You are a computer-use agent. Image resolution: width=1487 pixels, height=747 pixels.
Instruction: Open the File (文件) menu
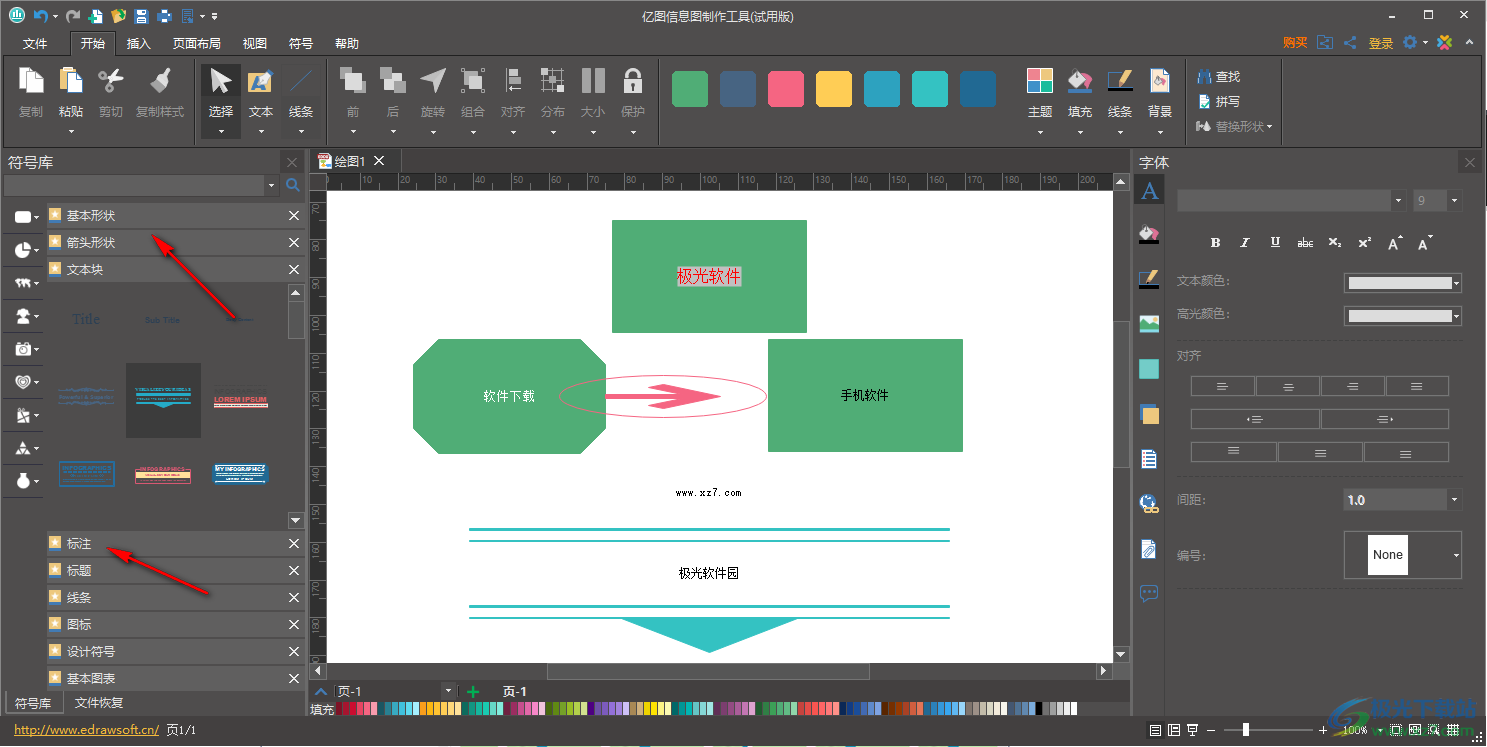35,44
